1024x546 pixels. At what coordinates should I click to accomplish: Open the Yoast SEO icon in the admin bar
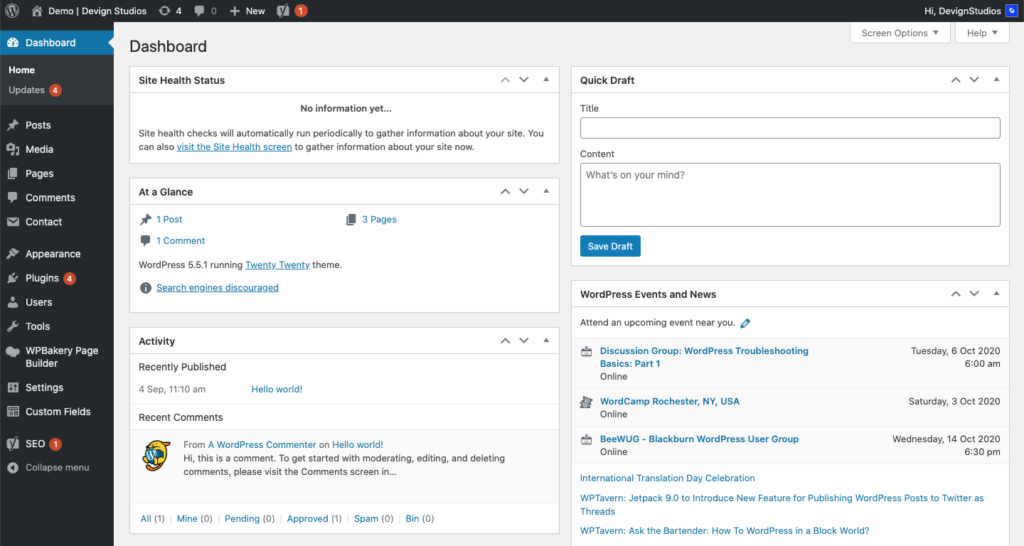(x=283, y=10)
